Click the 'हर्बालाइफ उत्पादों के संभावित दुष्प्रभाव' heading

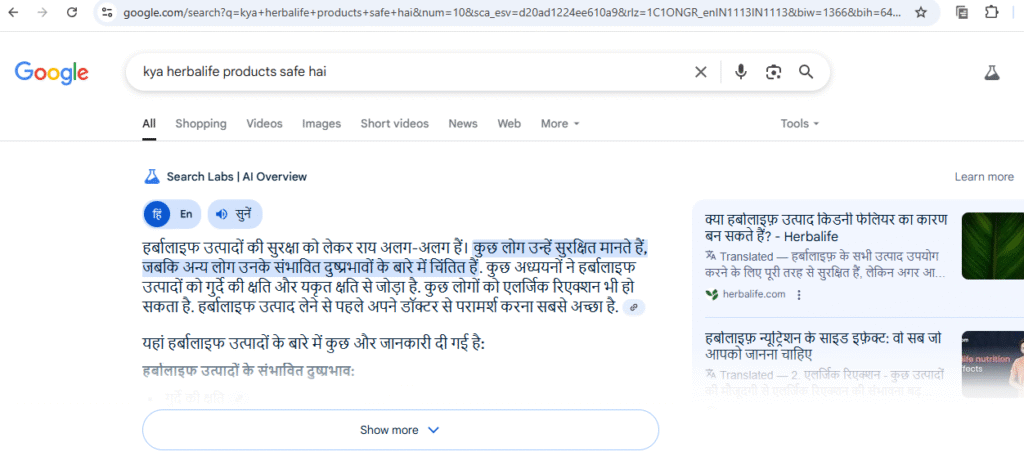248,371
